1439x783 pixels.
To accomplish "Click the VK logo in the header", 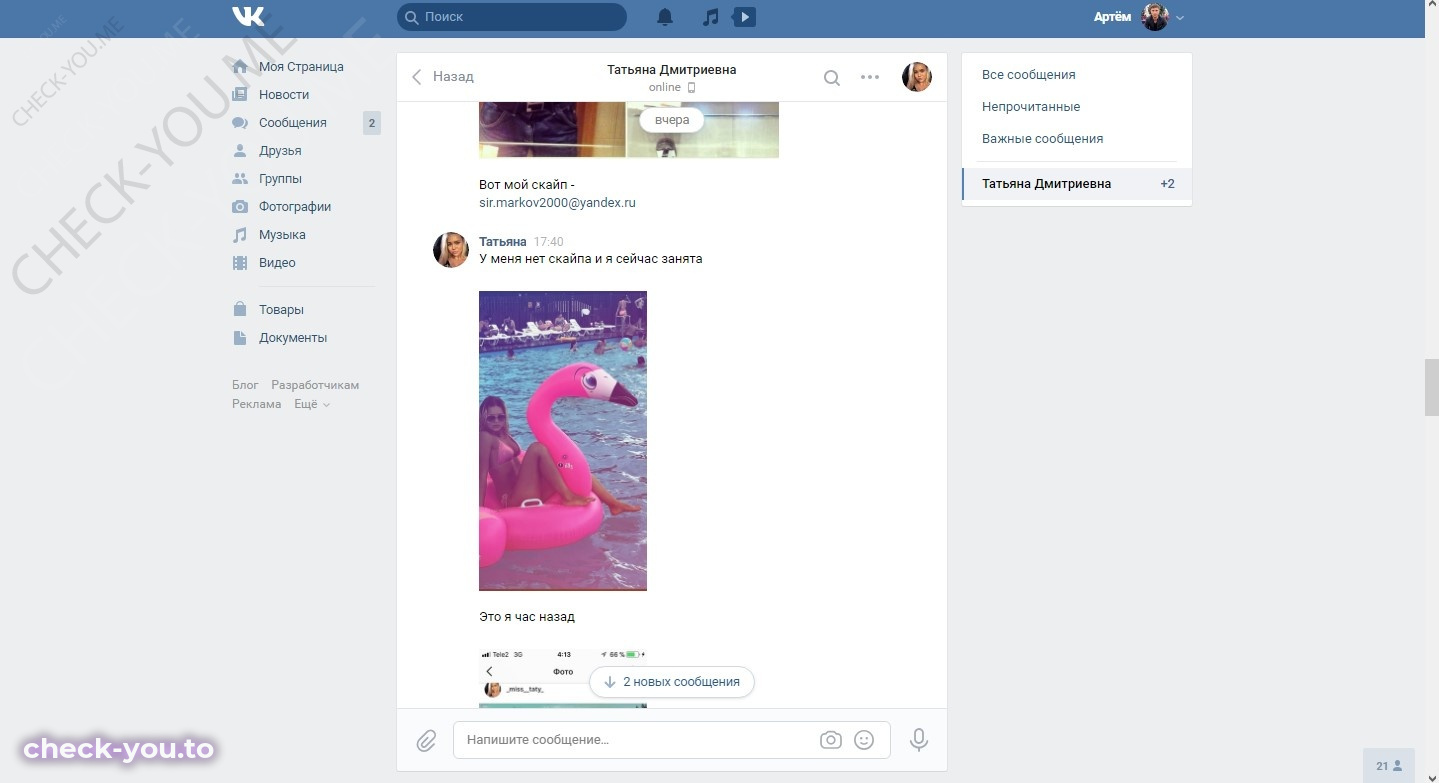I will coord(248,17).
